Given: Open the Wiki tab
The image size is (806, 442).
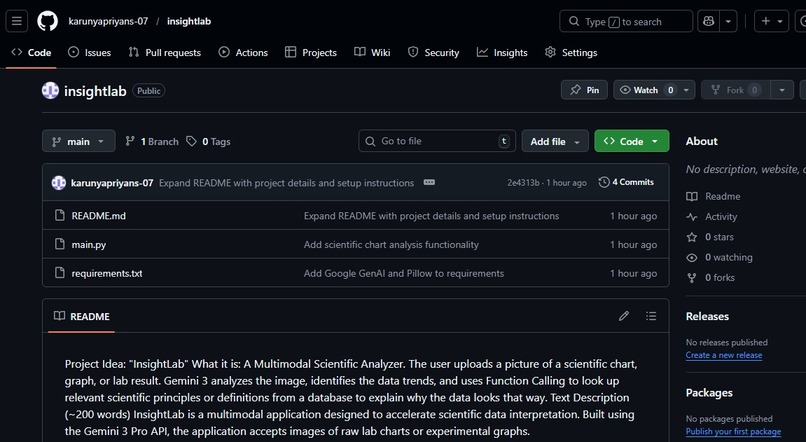Looking at the screenshot, I should click(x=372, y=52).
